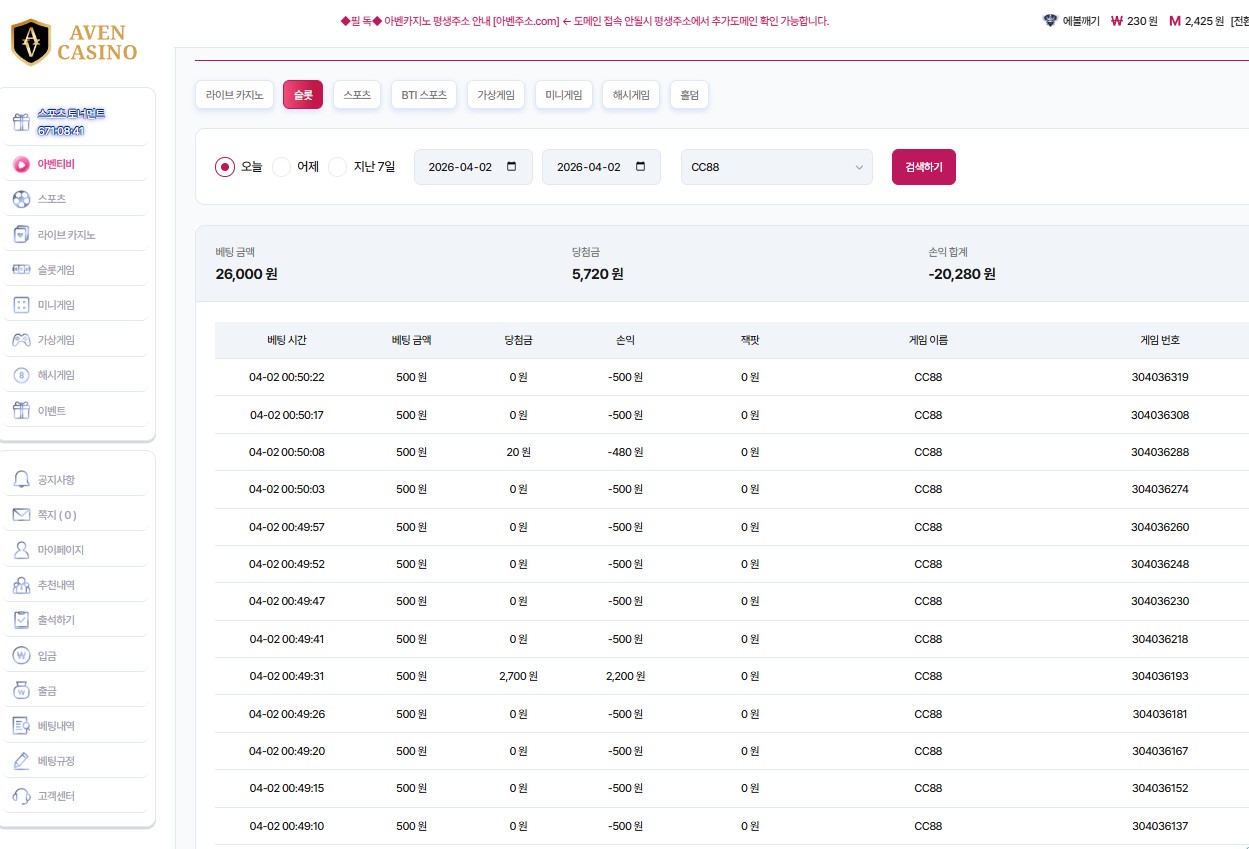The image size is (1249, 849).
Task: Switch to the 라이브 카지노 tab
Action: tap(234, 95)
